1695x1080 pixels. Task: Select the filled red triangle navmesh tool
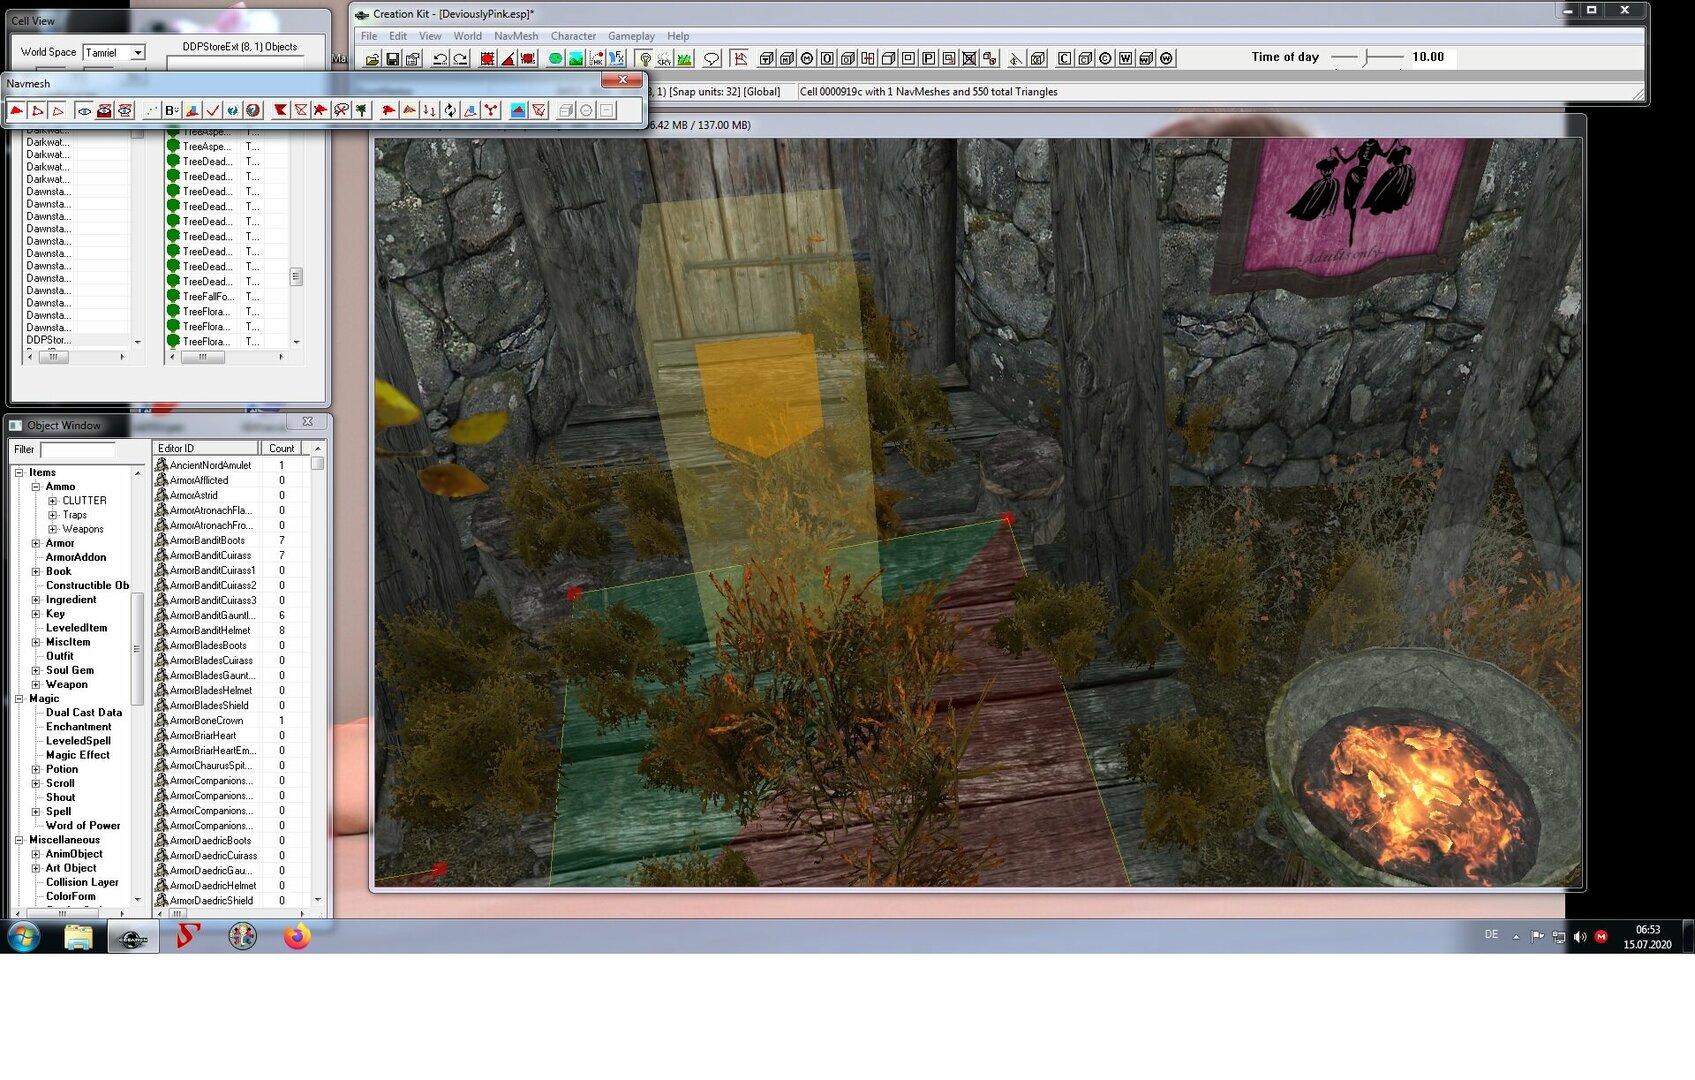[16, 110]
